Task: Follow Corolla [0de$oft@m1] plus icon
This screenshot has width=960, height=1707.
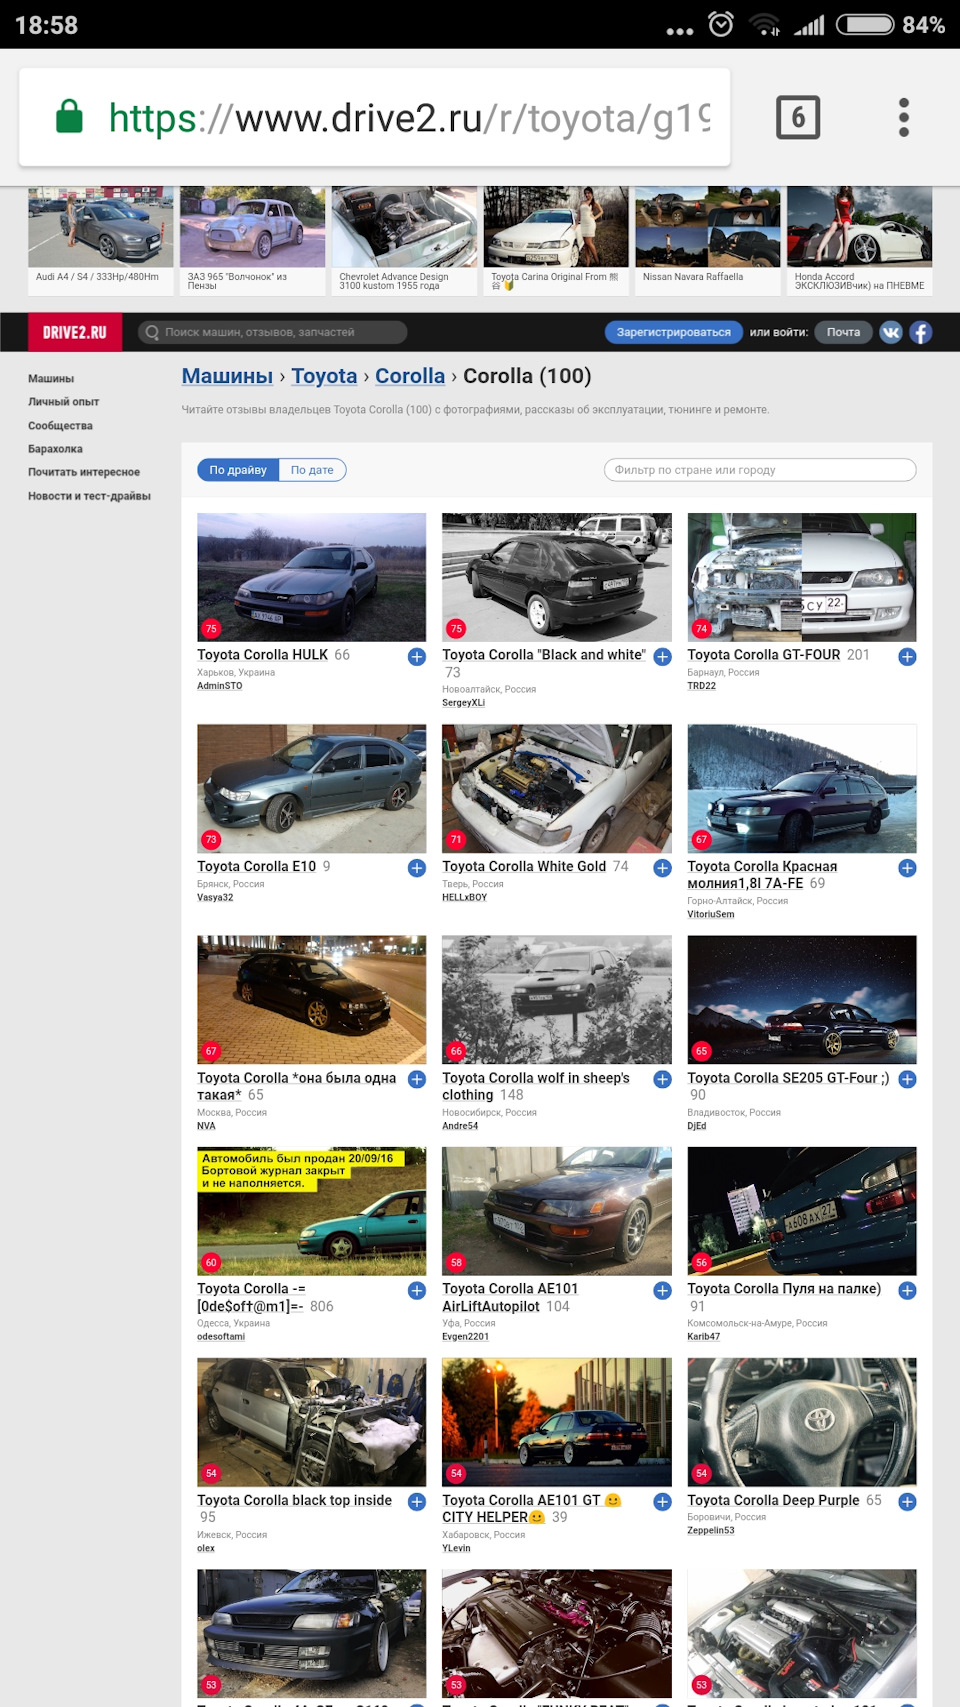Action: coord(417,1290)
